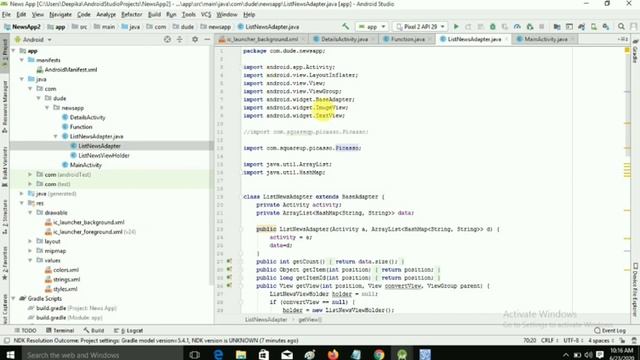Collapse the manifests folder
640x360 pixels.
[22, 60]
